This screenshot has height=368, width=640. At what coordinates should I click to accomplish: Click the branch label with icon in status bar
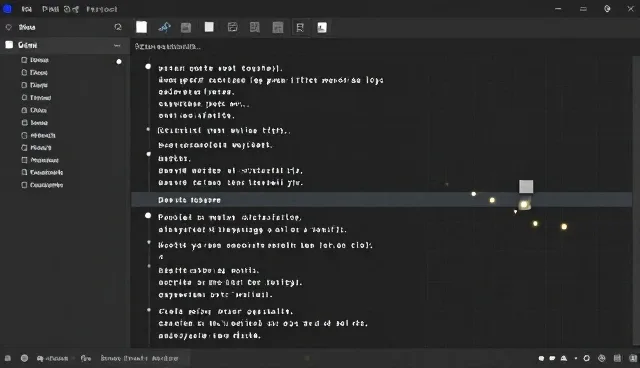click(52, 359)
